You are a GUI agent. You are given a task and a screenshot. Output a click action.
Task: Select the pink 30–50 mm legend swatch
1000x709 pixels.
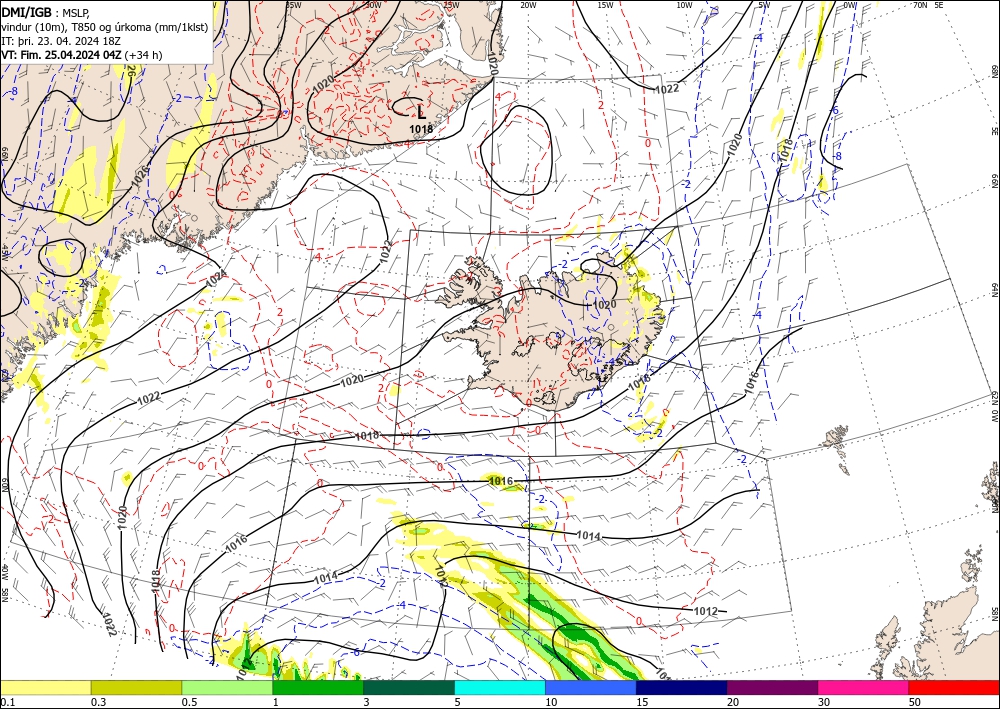(864, 687)
